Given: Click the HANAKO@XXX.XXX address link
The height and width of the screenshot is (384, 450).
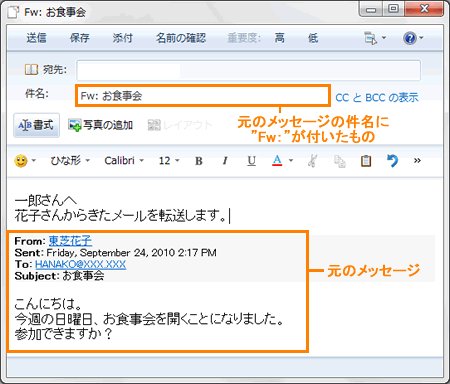Looking at the screenshot, I should 80,264.
